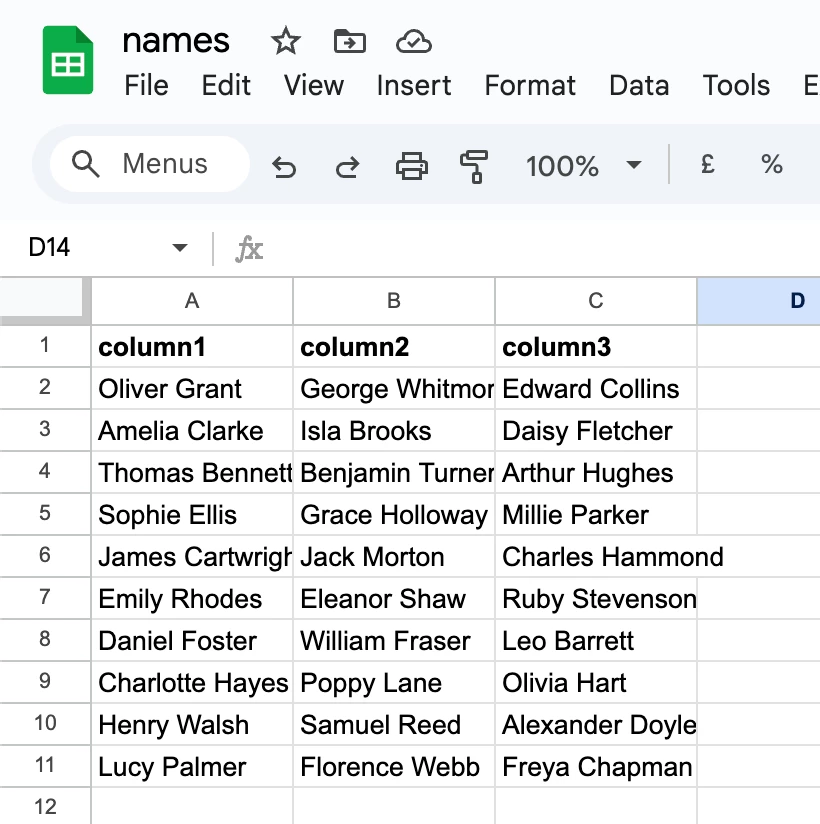Select column A header
The image size is (820, 824).
click(192, 301)
